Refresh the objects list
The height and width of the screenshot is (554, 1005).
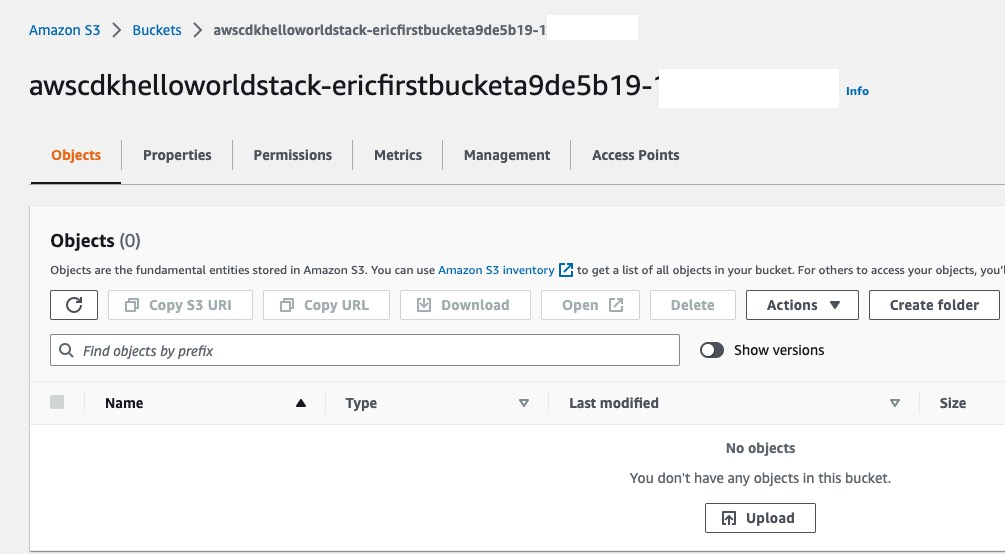coord(74,305)
